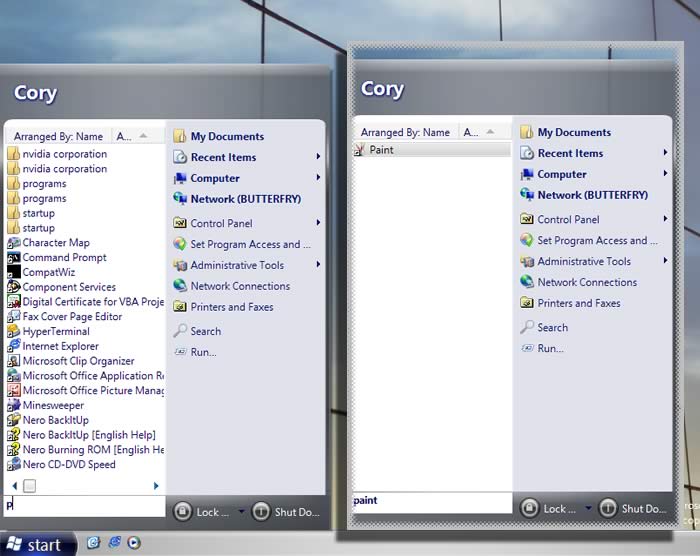The width and height of the screenshot is (700, 556).
Task: Open My Documents in paint-search Start menu
Action: tap(565, 132)
